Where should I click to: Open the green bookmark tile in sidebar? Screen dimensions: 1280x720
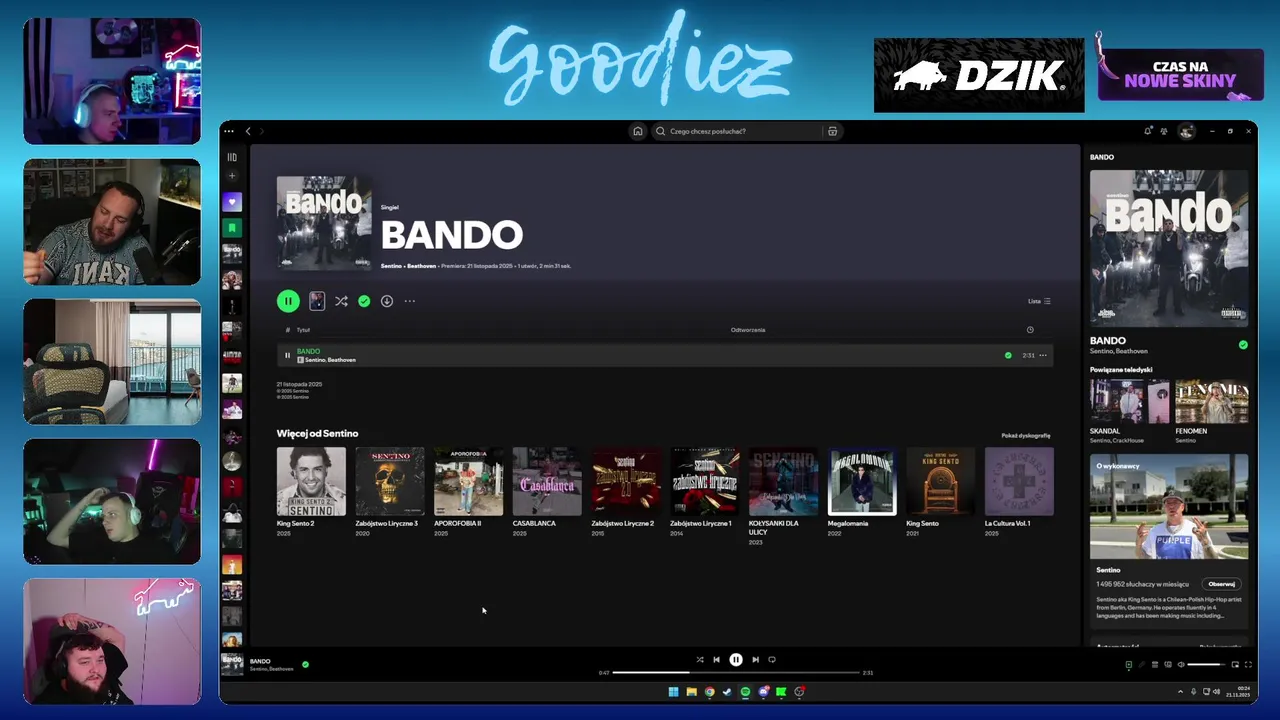point(232,228)
